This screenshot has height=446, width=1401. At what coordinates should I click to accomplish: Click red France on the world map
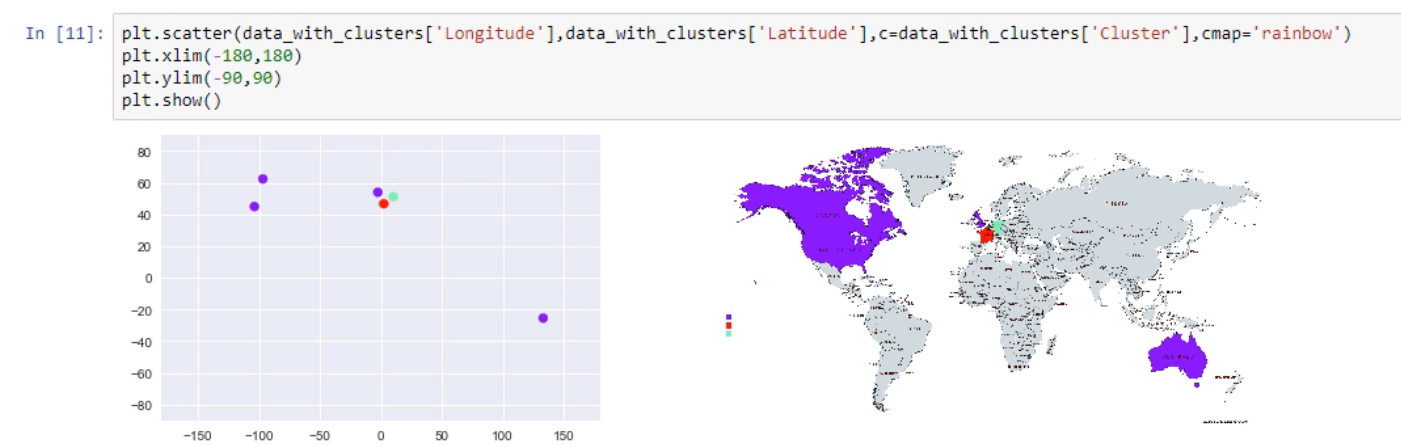pyautogui.click(x=986, y=236)
